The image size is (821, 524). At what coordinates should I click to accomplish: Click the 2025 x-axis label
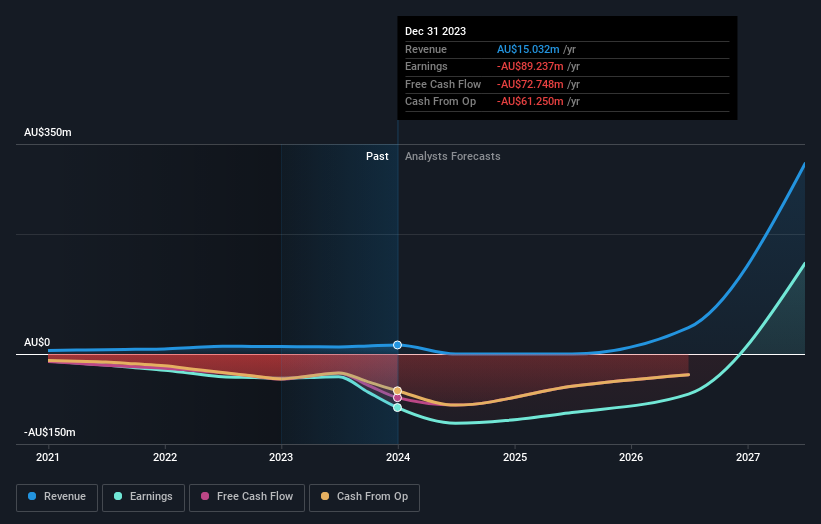click(x=515, y=458)
